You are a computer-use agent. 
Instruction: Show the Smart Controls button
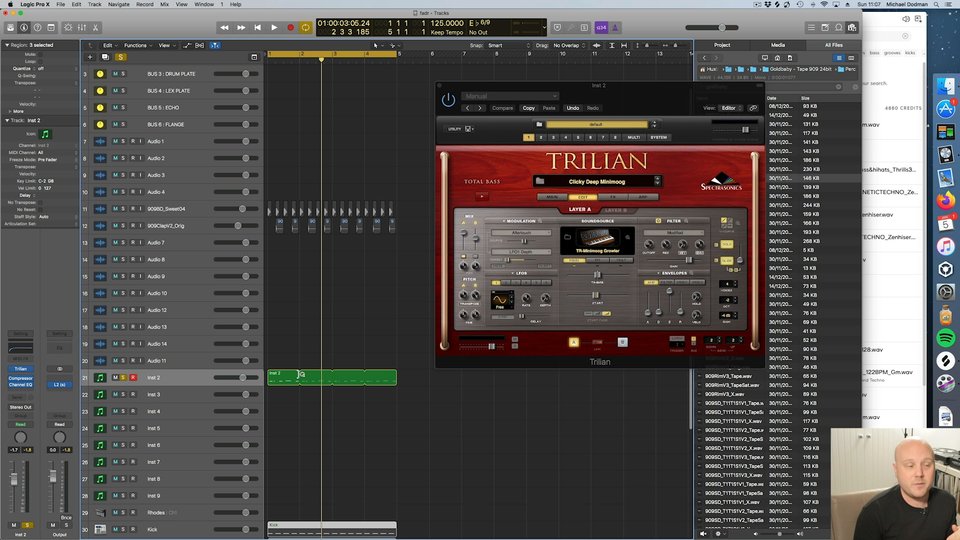pyautogui.click(x=68, y=28)
